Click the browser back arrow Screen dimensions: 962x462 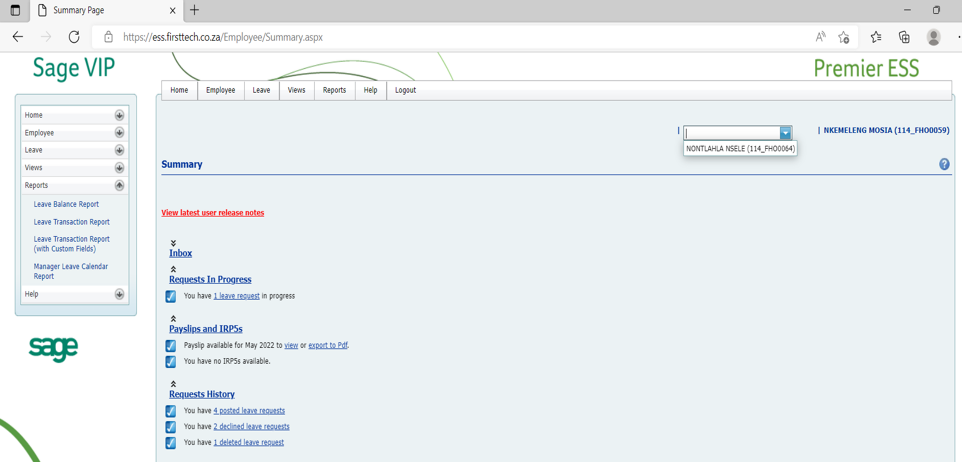tap(18, 37)
